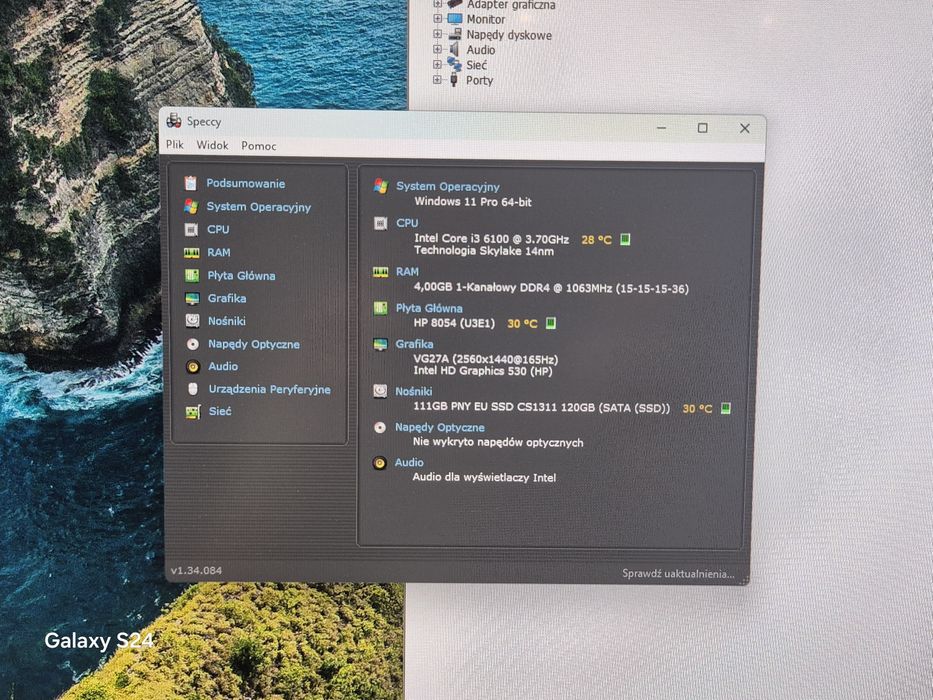
Task: Click the motherboard temperature 30 °C value
Action: tap(522, 324)
